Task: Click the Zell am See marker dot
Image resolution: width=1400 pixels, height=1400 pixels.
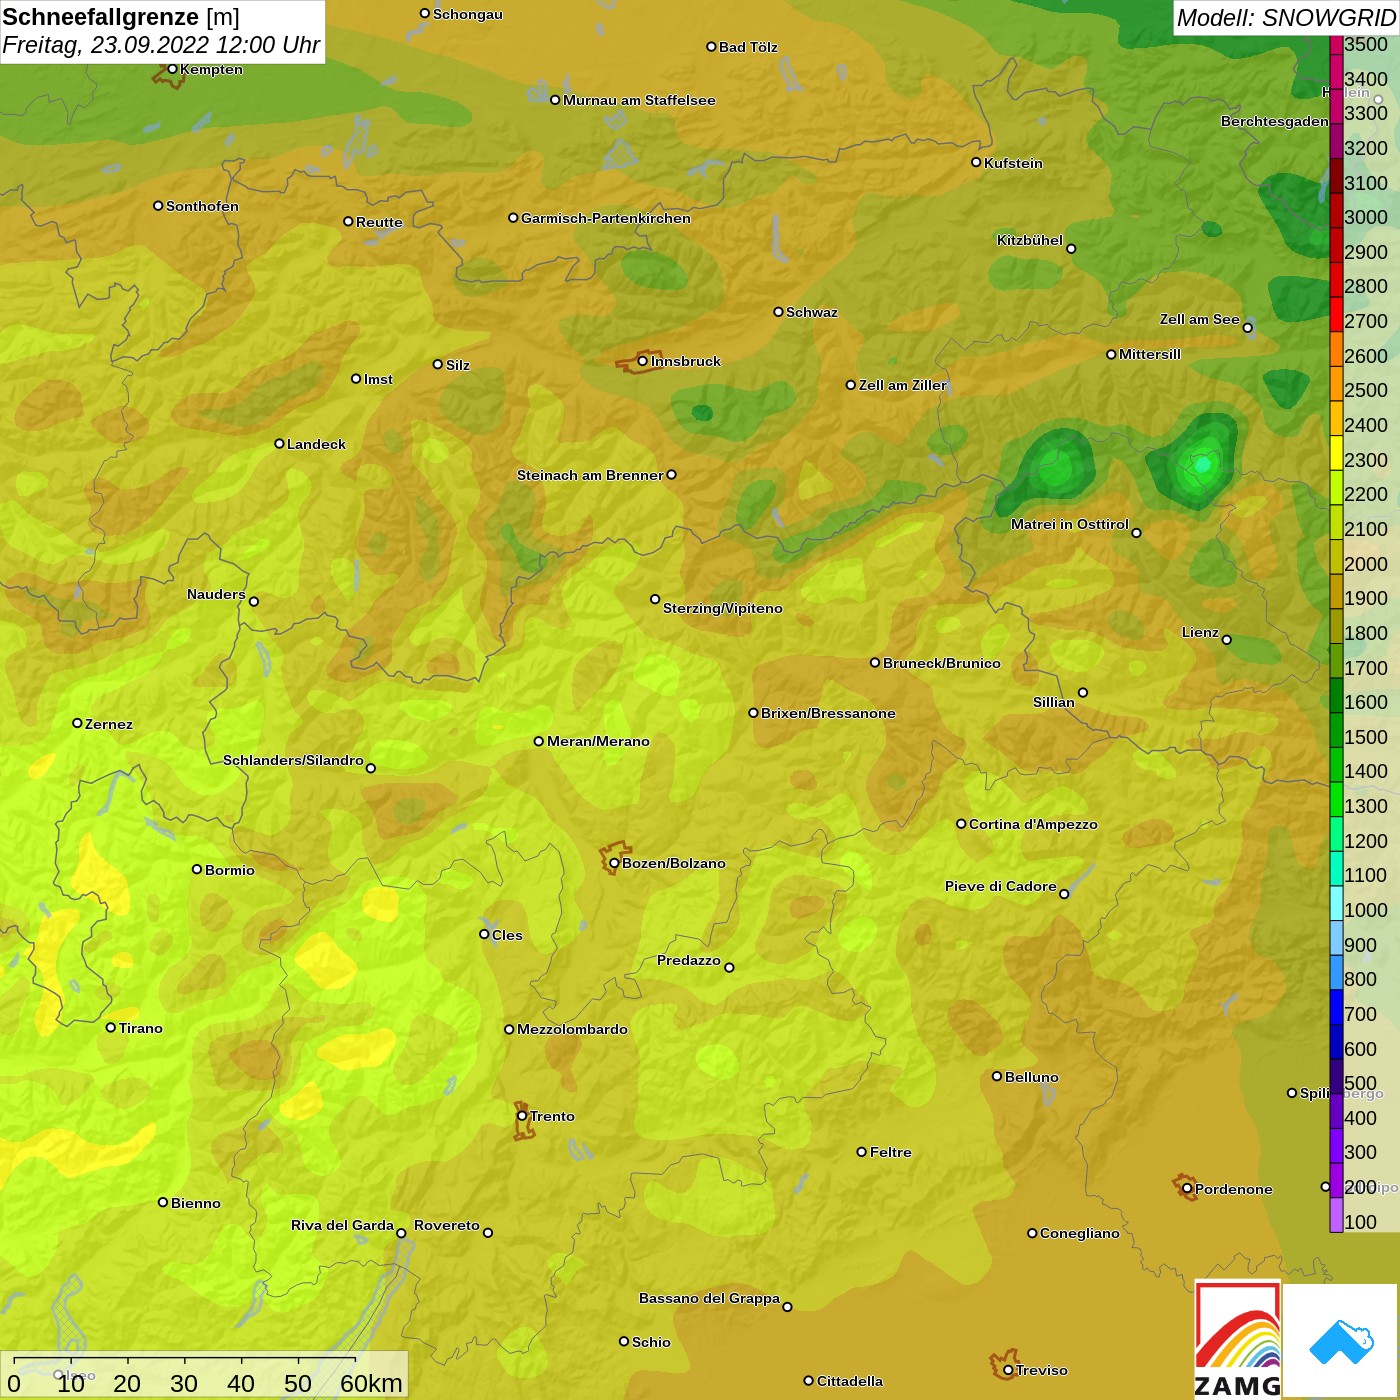Action: tap(1247, 328)
